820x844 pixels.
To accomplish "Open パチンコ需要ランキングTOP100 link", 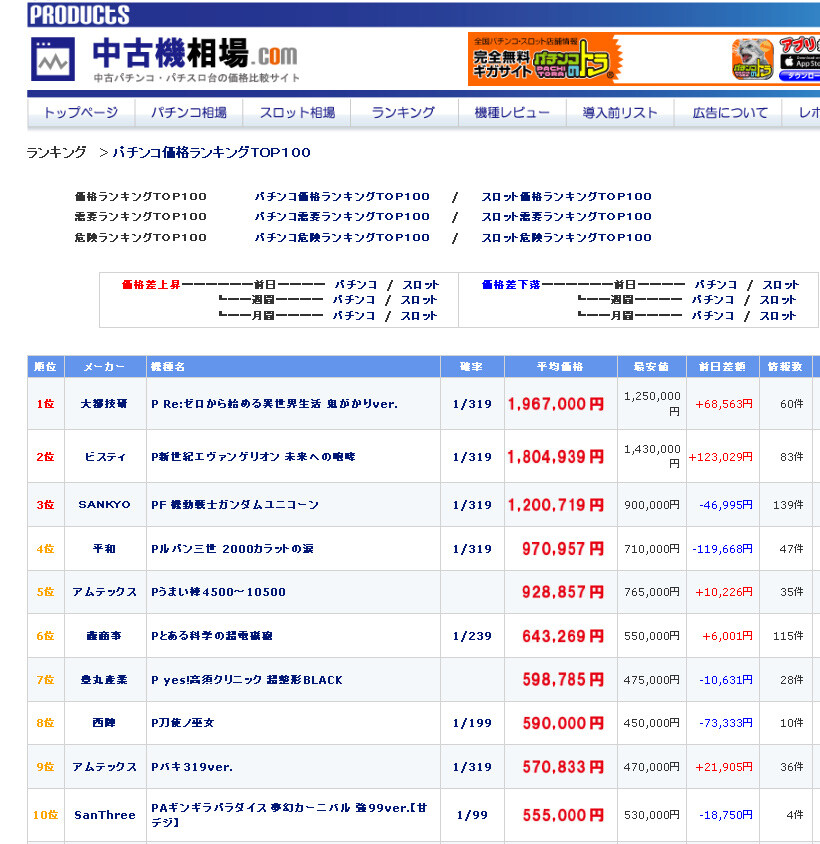I will pos(342,216).
